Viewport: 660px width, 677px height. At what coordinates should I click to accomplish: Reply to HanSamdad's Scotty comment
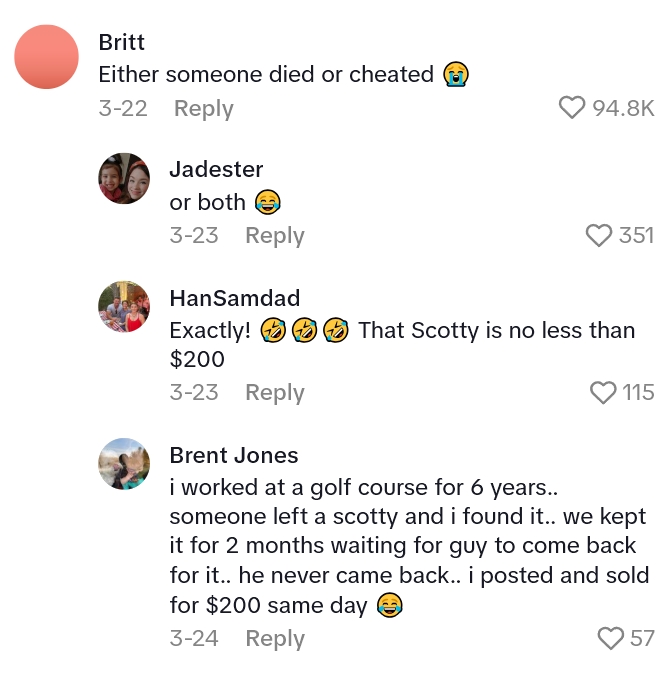(x=274, y=392)
